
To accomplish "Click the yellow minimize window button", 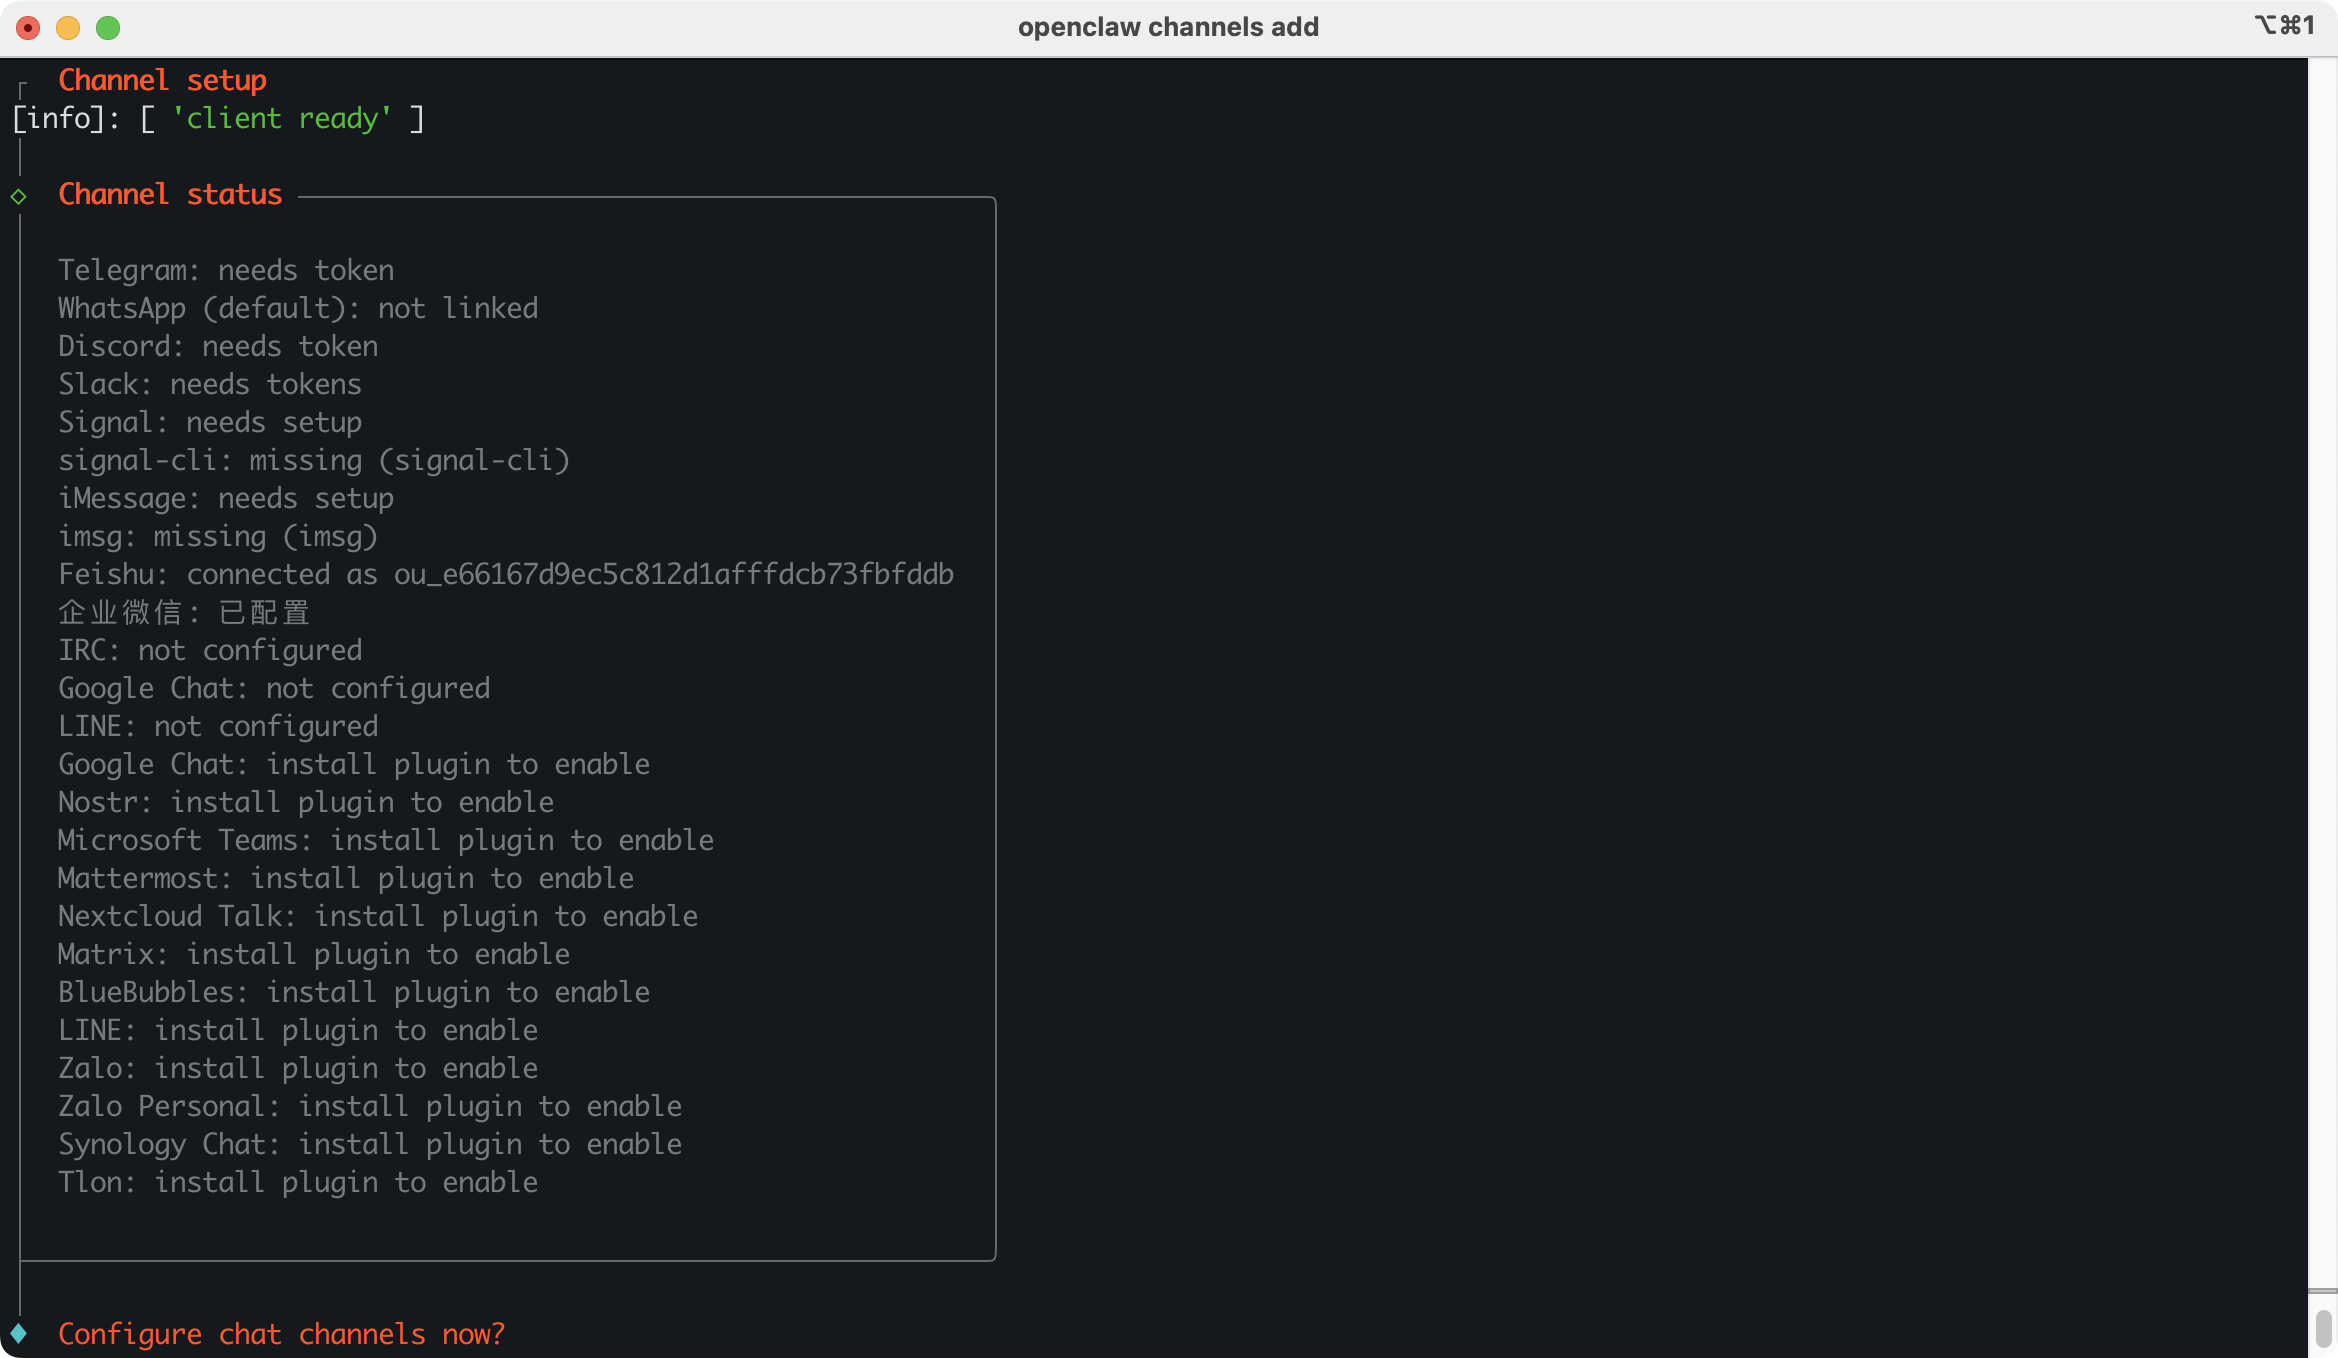I will 68,27.
